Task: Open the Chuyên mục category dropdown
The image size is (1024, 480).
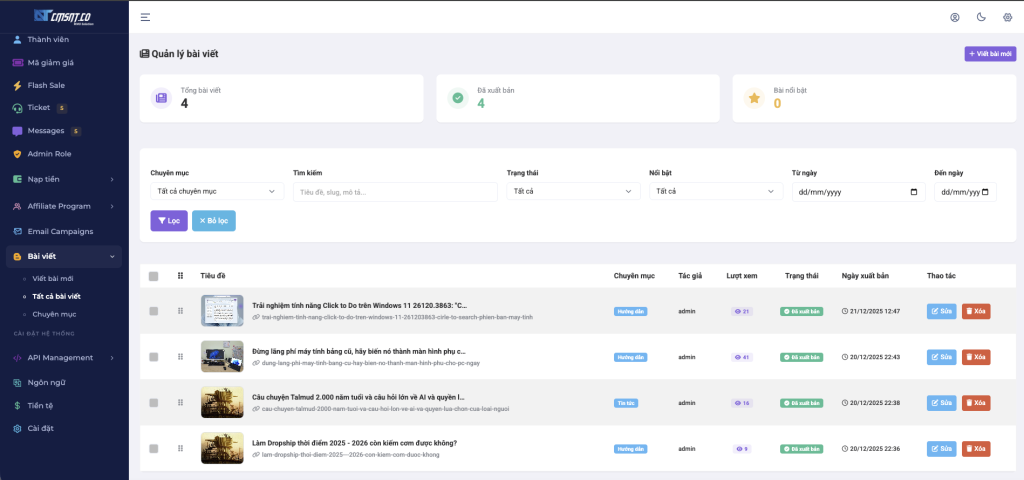Action: [x=216, y=191]
